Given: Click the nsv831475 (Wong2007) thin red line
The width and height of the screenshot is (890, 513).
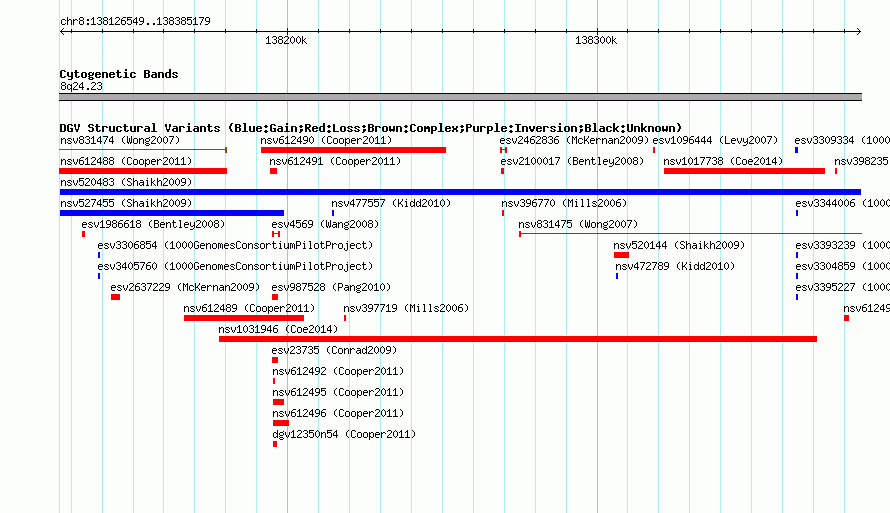Looking at the screenshot, I should pyautogui.click(x=690, y=233).
